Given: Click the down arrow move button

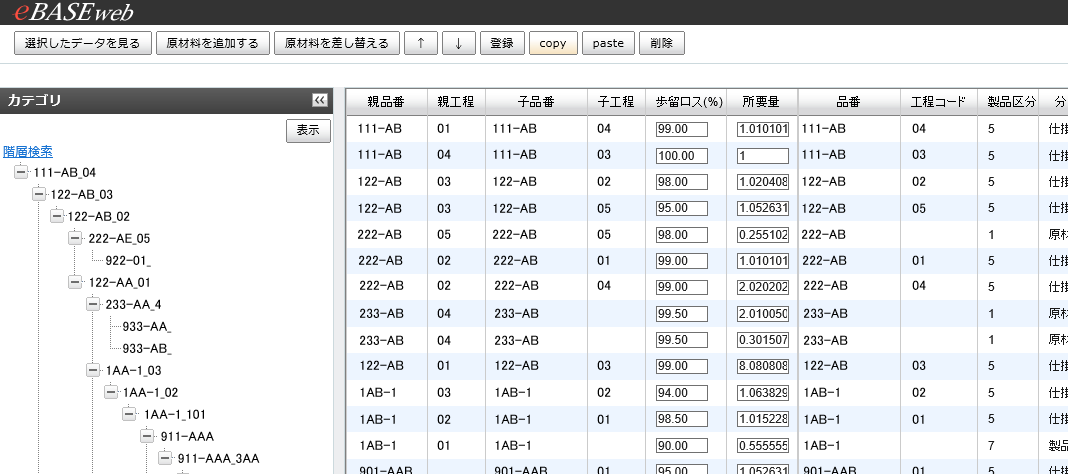Looking at the screenshot, I should coord(459,43).
